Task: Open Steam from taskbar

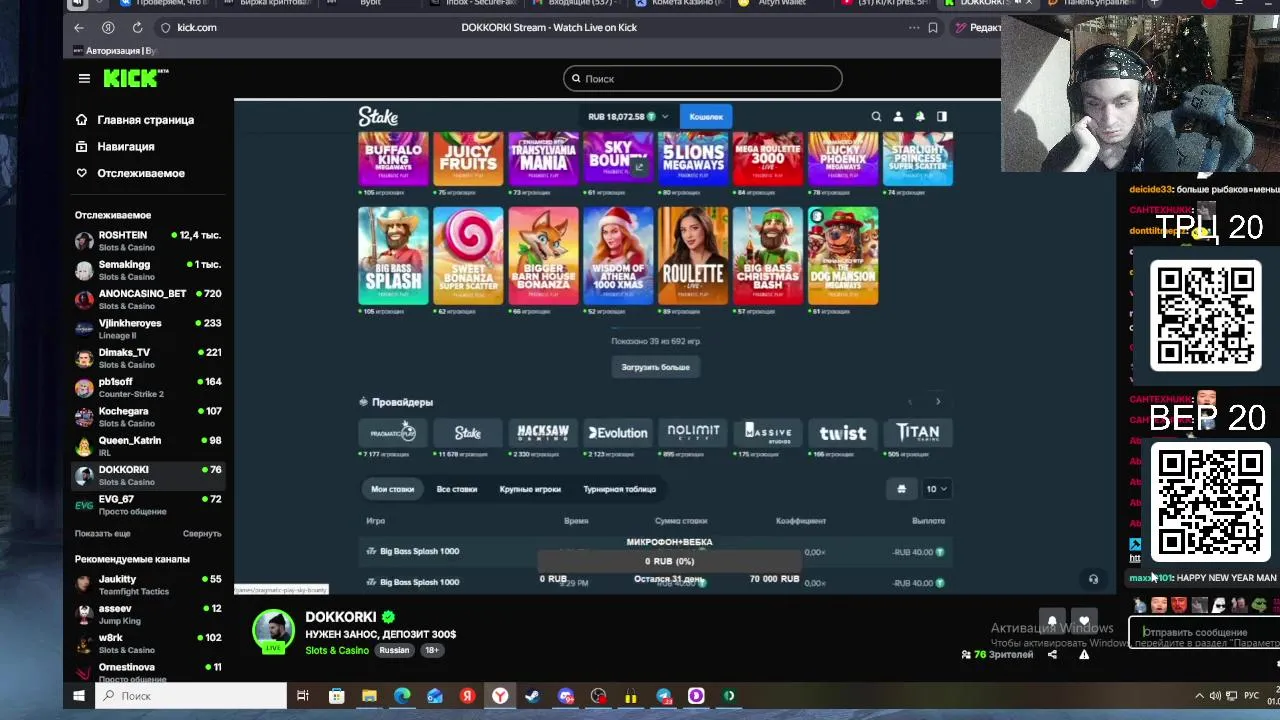Action: 532,696
